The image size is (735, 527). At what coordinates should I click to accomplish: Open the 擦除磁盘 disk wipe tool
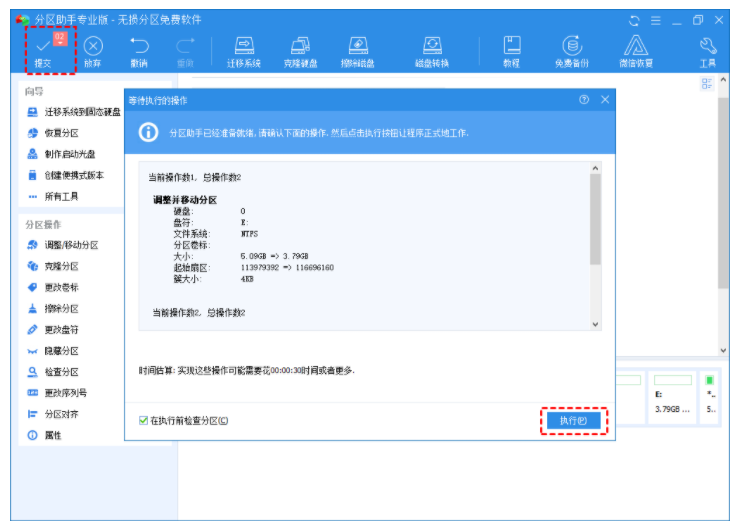point(359,50)
